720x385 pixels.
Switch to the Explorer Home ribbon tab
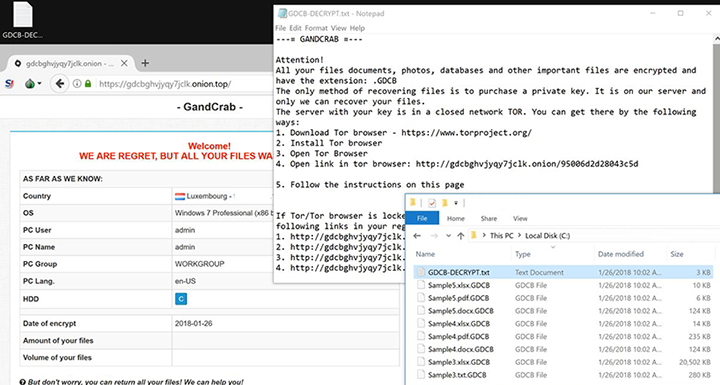coord(456,218)
